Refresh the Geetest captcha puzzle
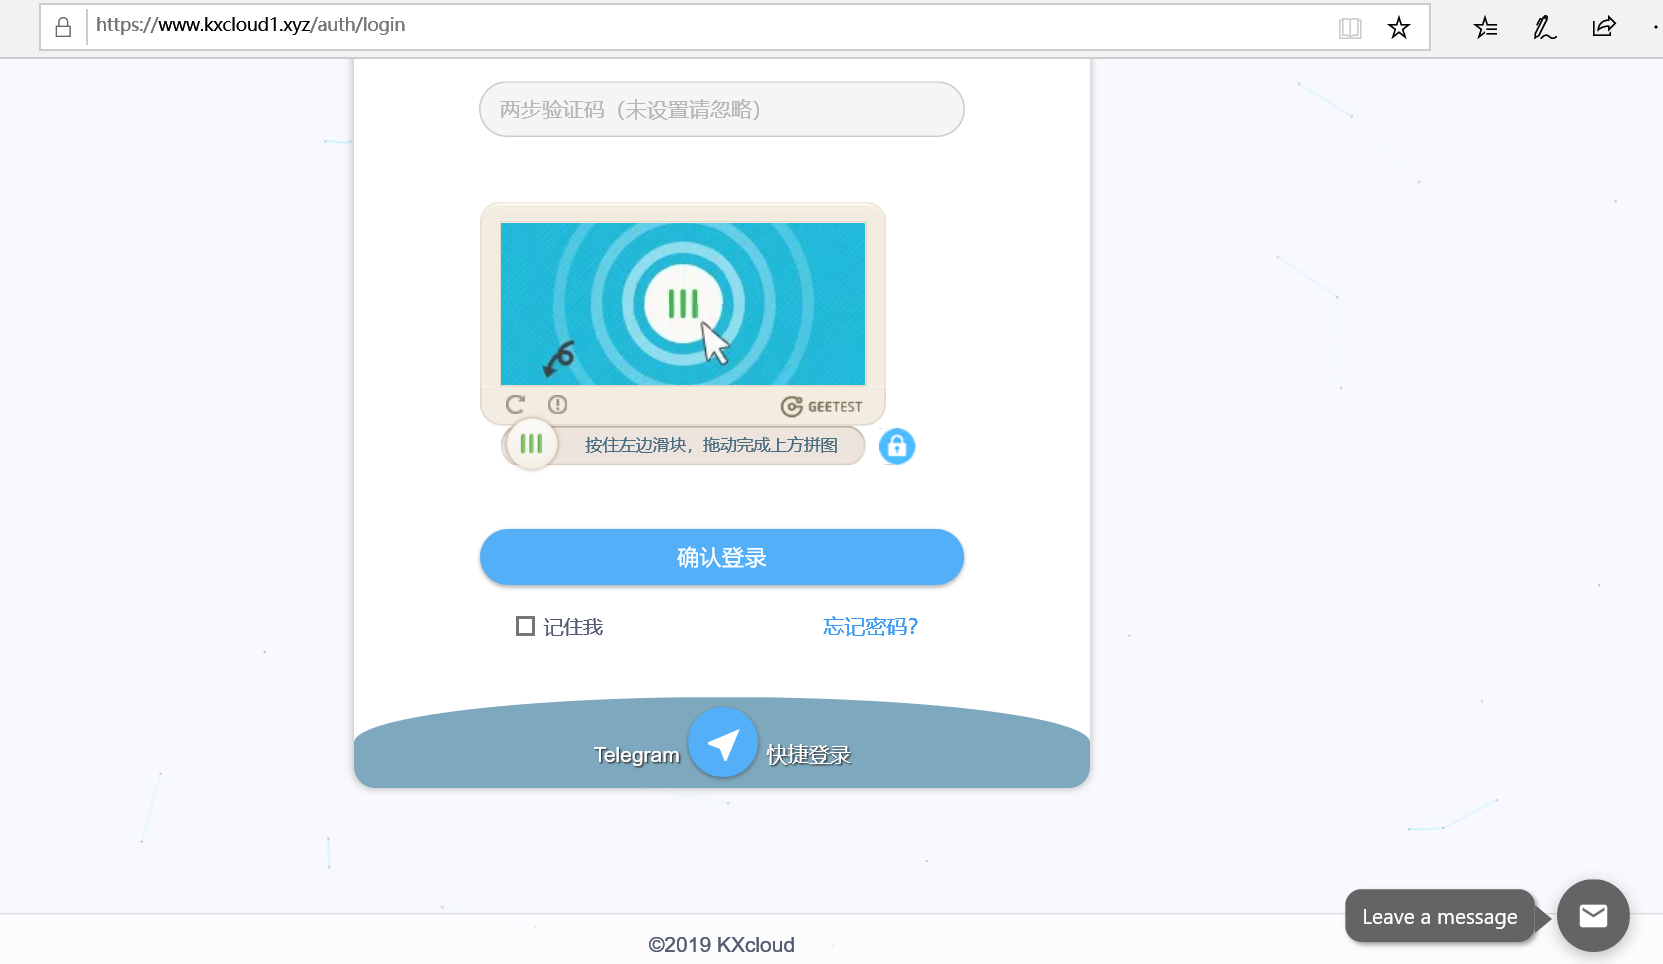 pyautogui.click(x=515, y=404)
